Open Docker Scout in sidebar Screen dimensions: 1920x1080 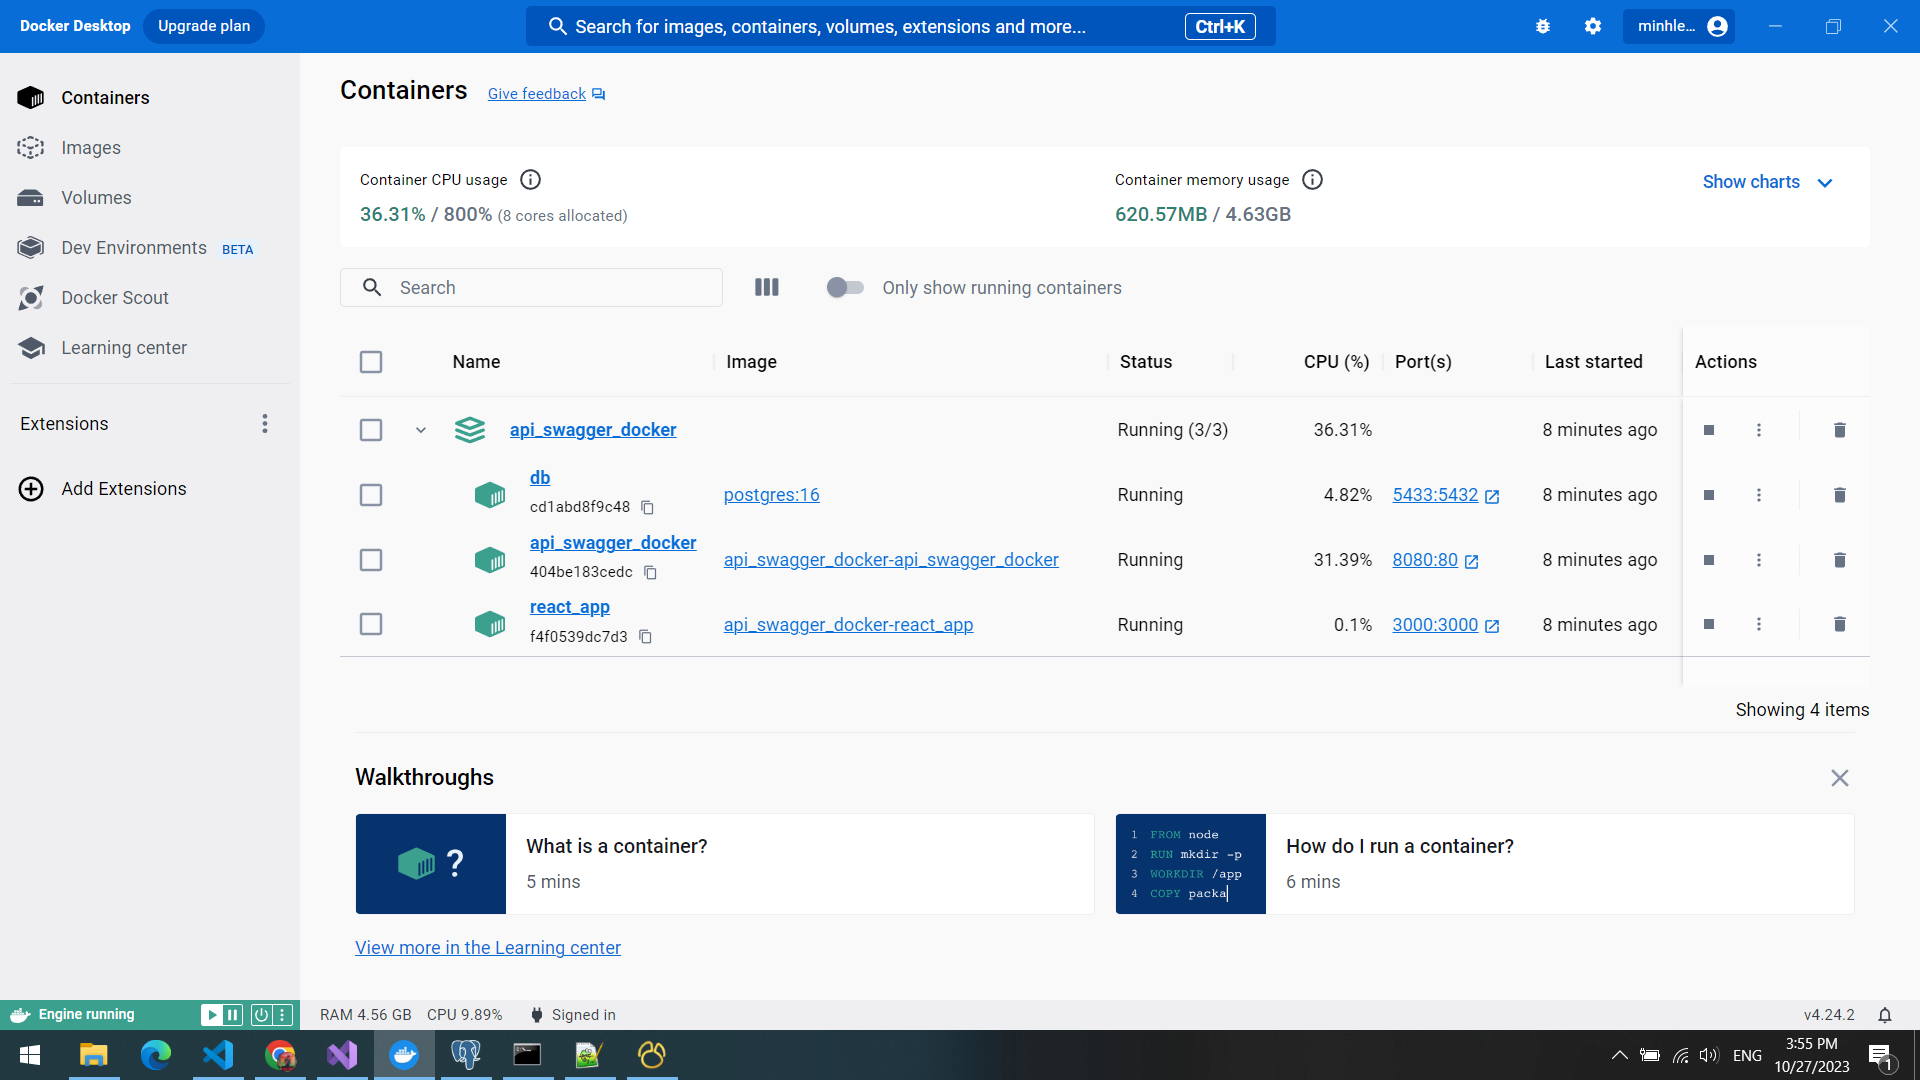(x=114, y=298)
